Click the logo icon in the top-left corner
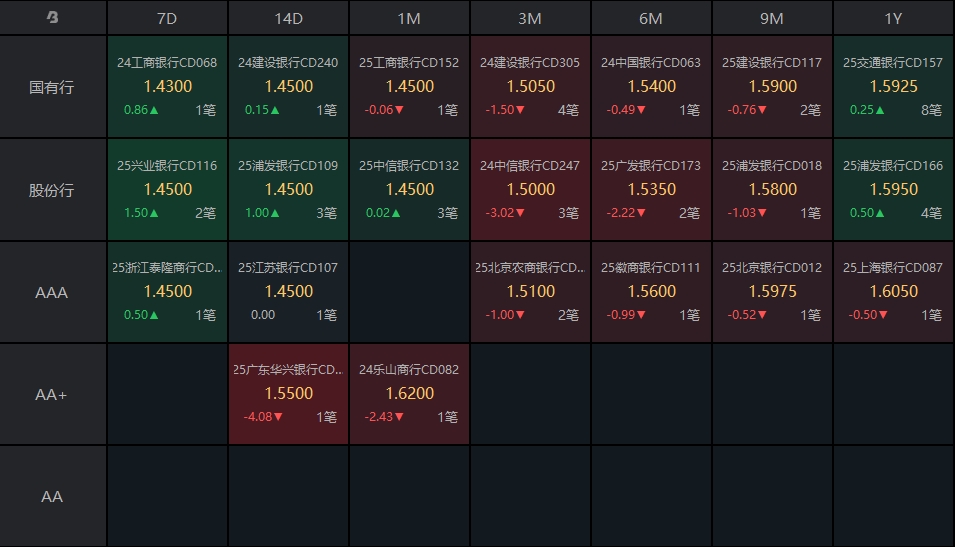The width and height of the screenshot is (955, 547). pos(53,18)
